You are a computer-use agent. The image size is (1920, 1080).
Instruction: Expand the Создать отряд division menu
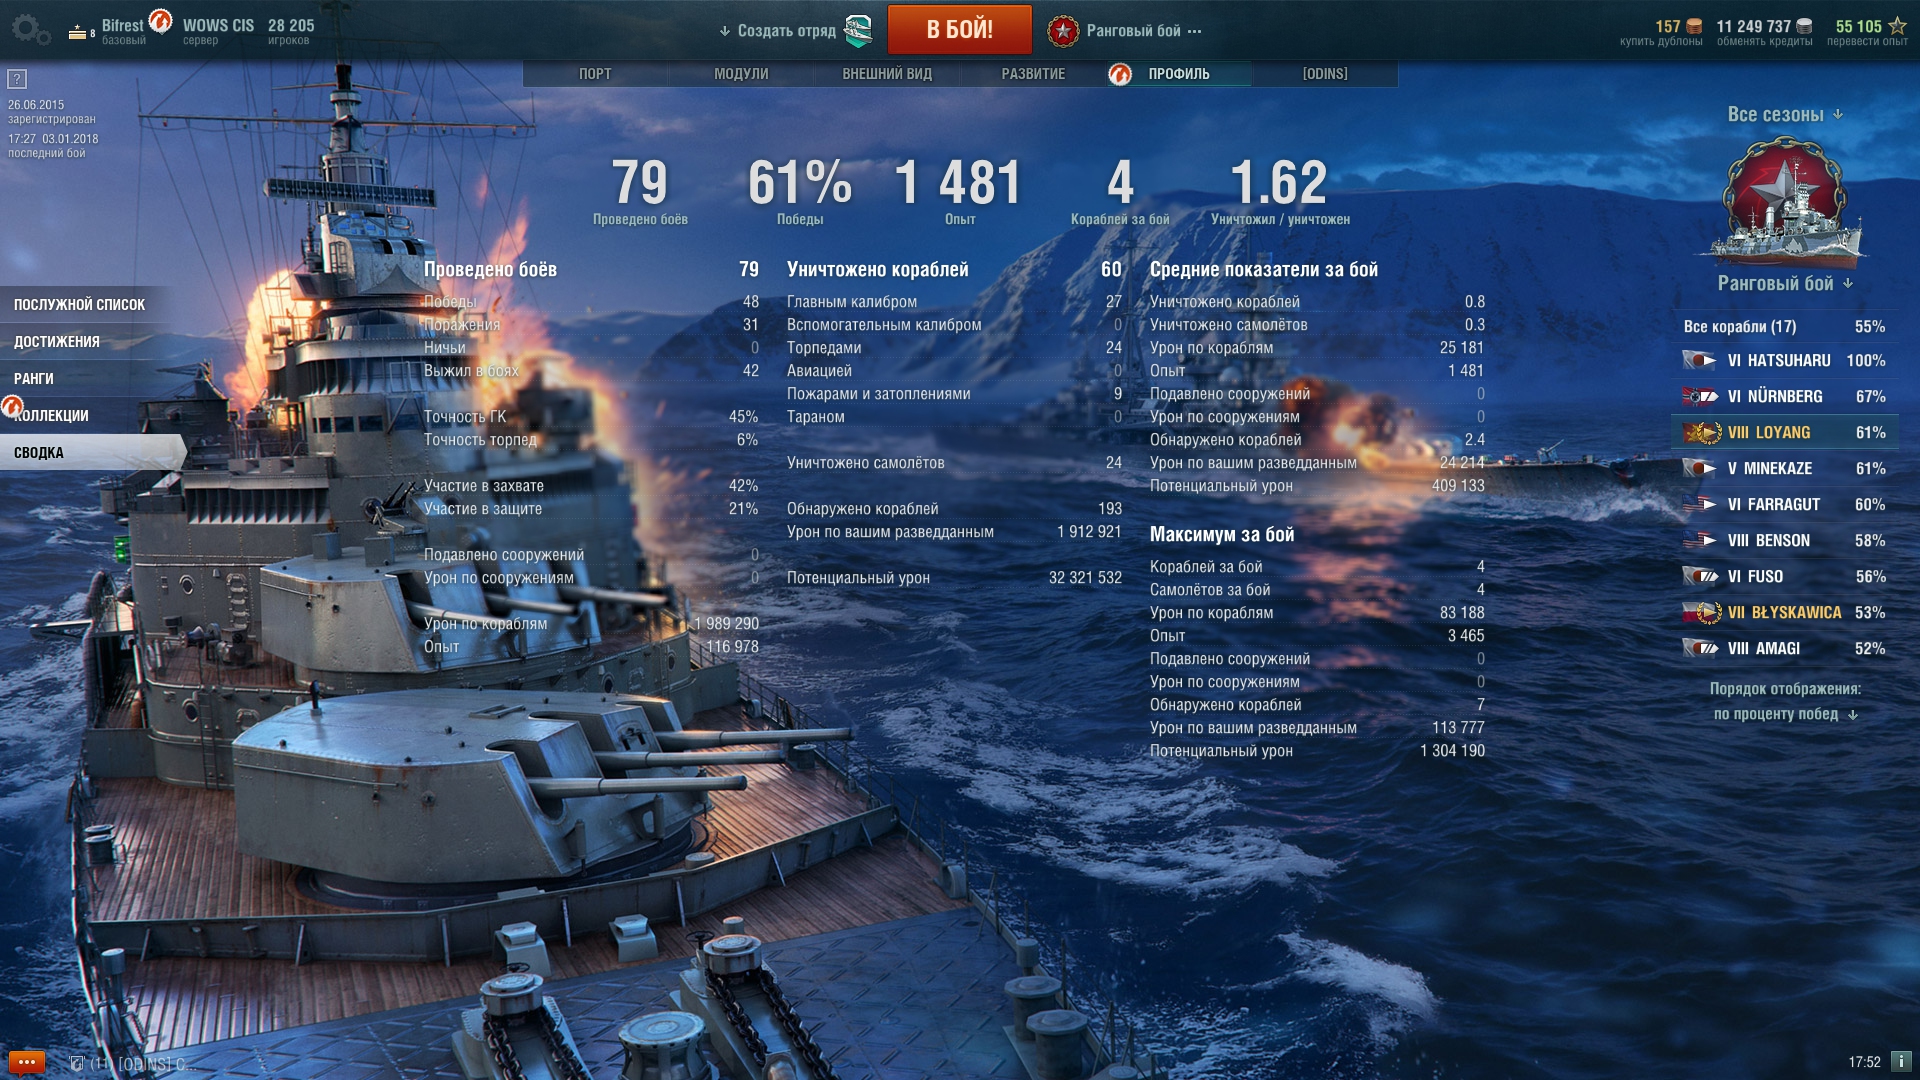(x=777, y=31)
